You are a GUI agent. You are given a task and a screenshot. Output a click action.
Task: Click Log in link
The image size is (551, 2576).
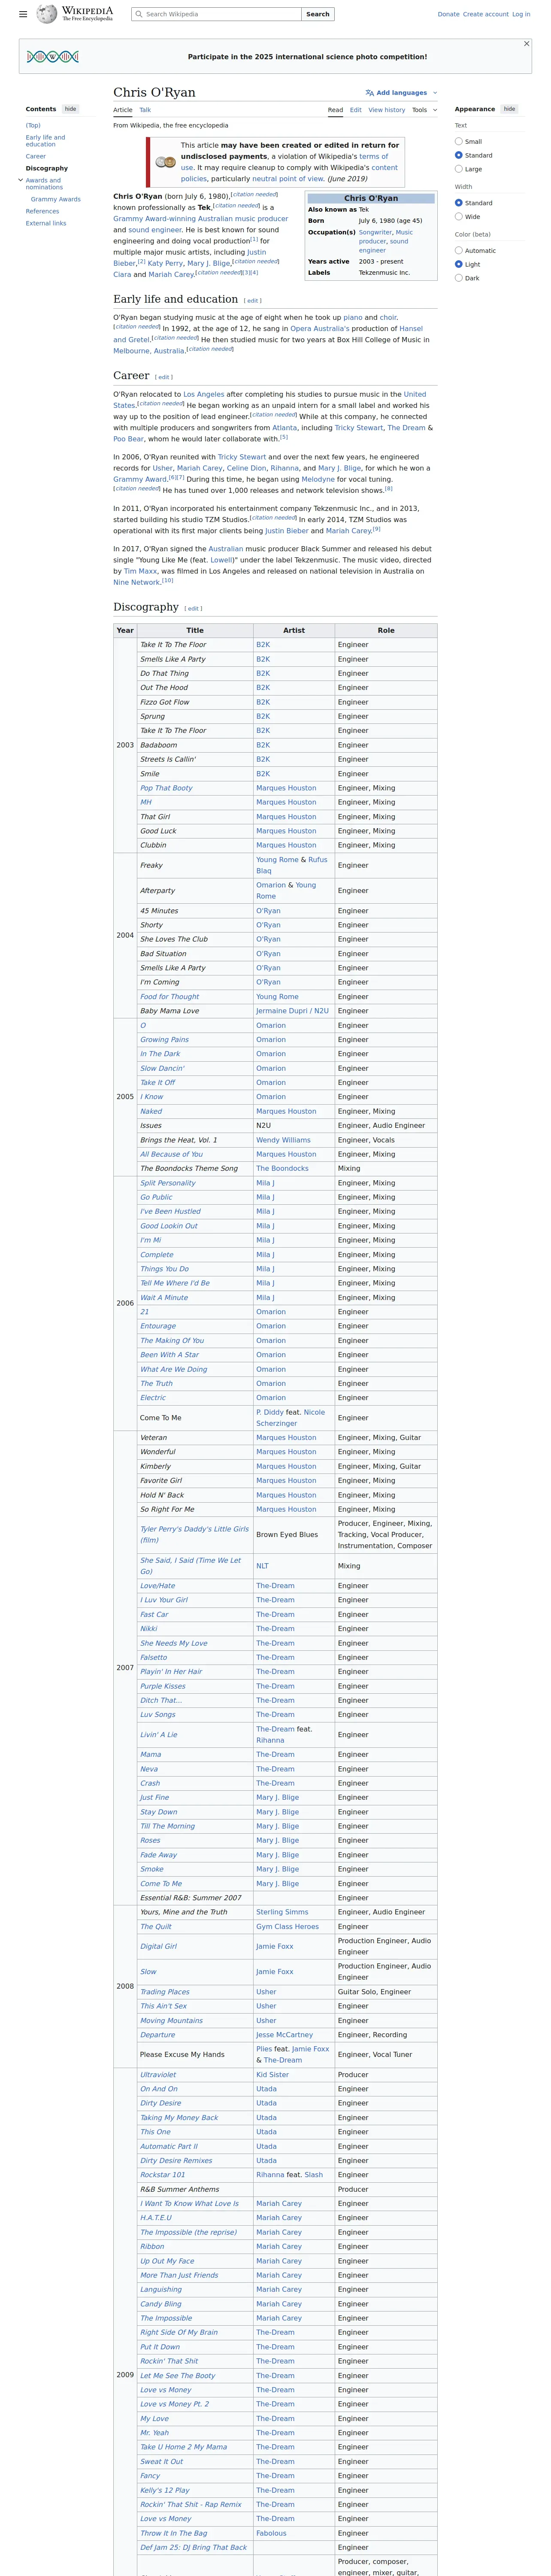521,14
